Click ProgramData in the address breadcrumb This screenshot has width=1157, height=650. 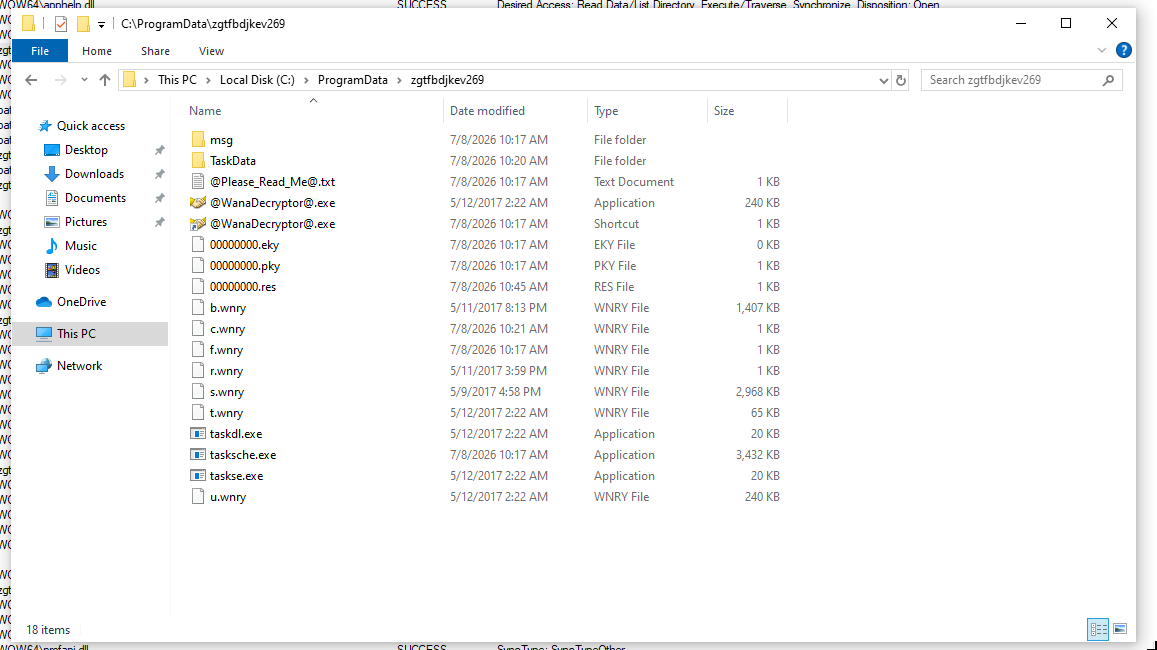point(353,80)
